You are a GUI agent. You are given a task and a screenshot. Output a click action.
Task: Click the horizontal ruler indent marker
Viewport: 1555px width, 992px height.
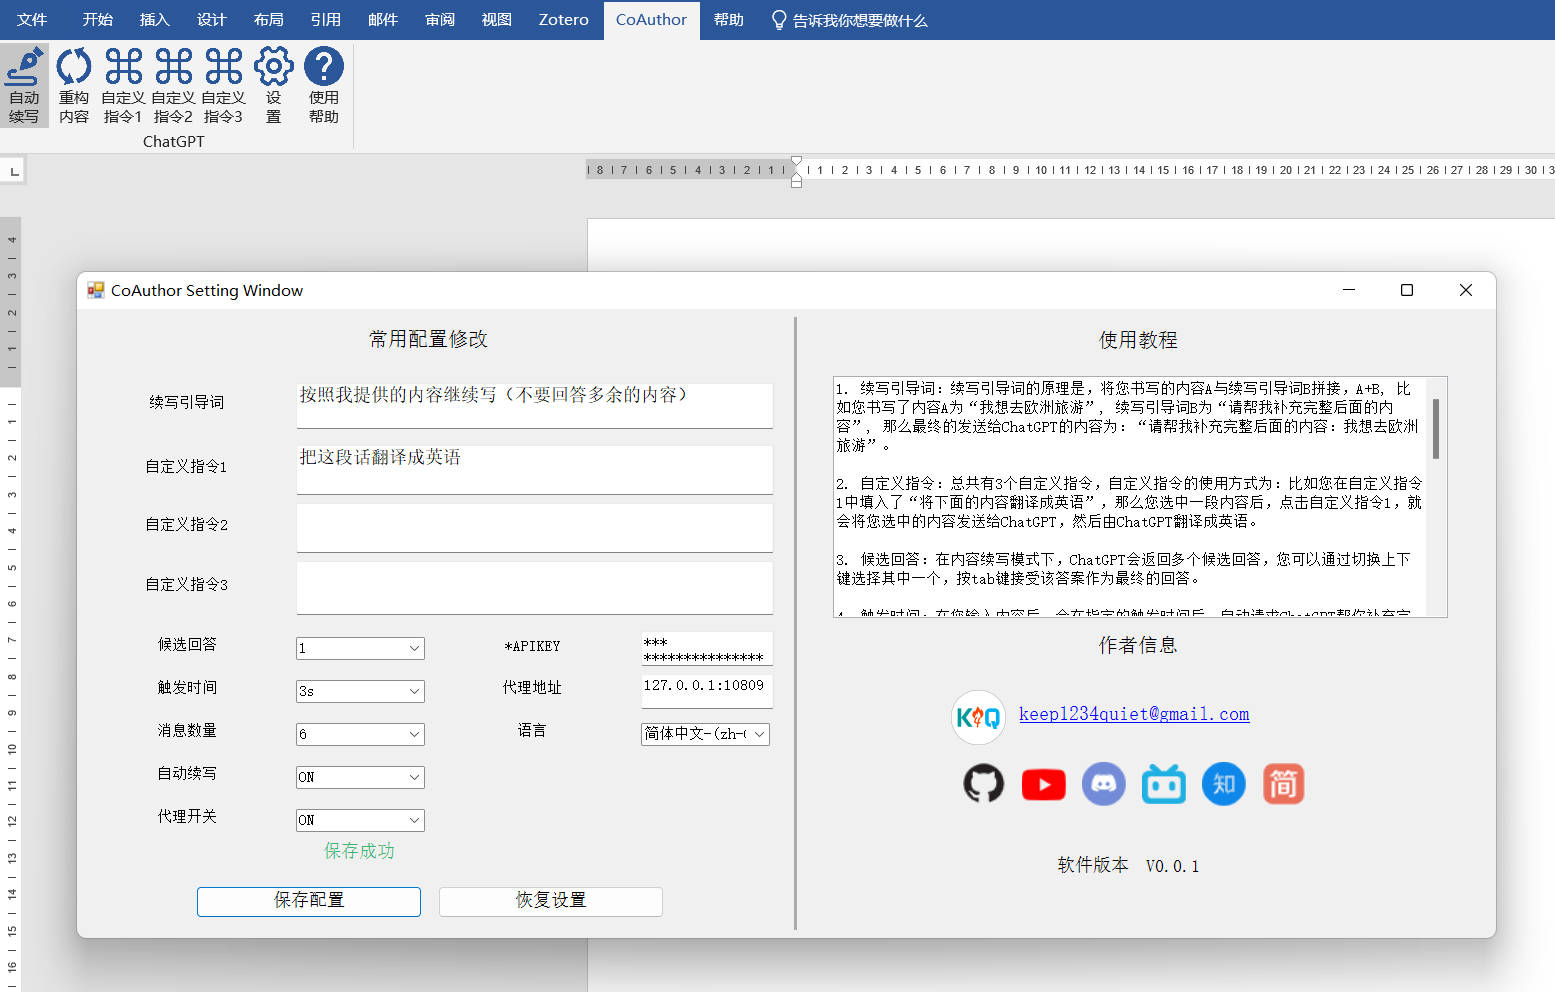tap(796, 172)
